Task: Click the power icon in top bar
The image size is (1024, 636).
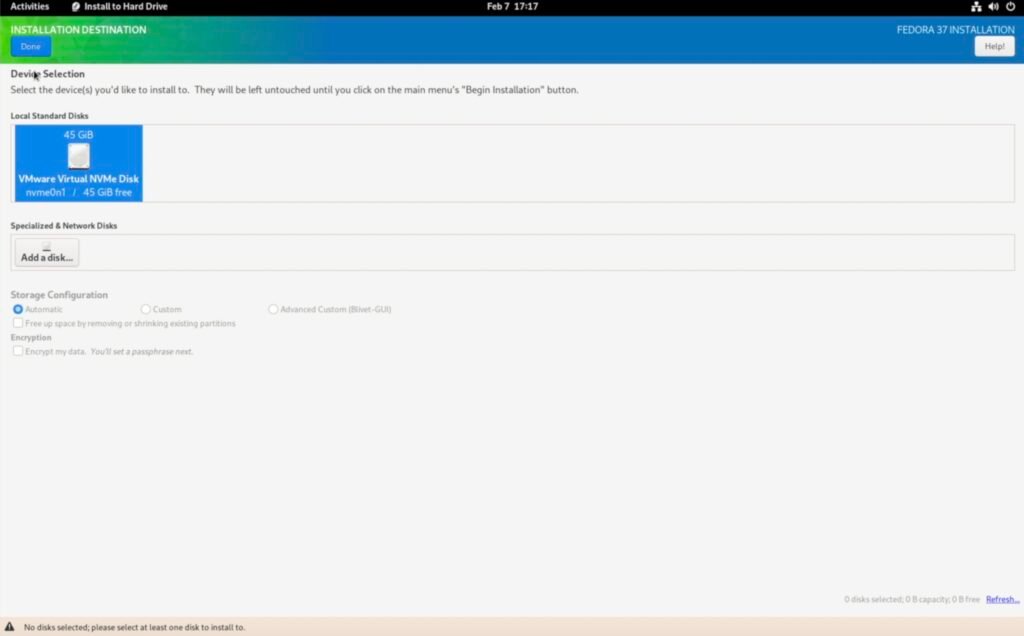Action: tap(1010, 7)
